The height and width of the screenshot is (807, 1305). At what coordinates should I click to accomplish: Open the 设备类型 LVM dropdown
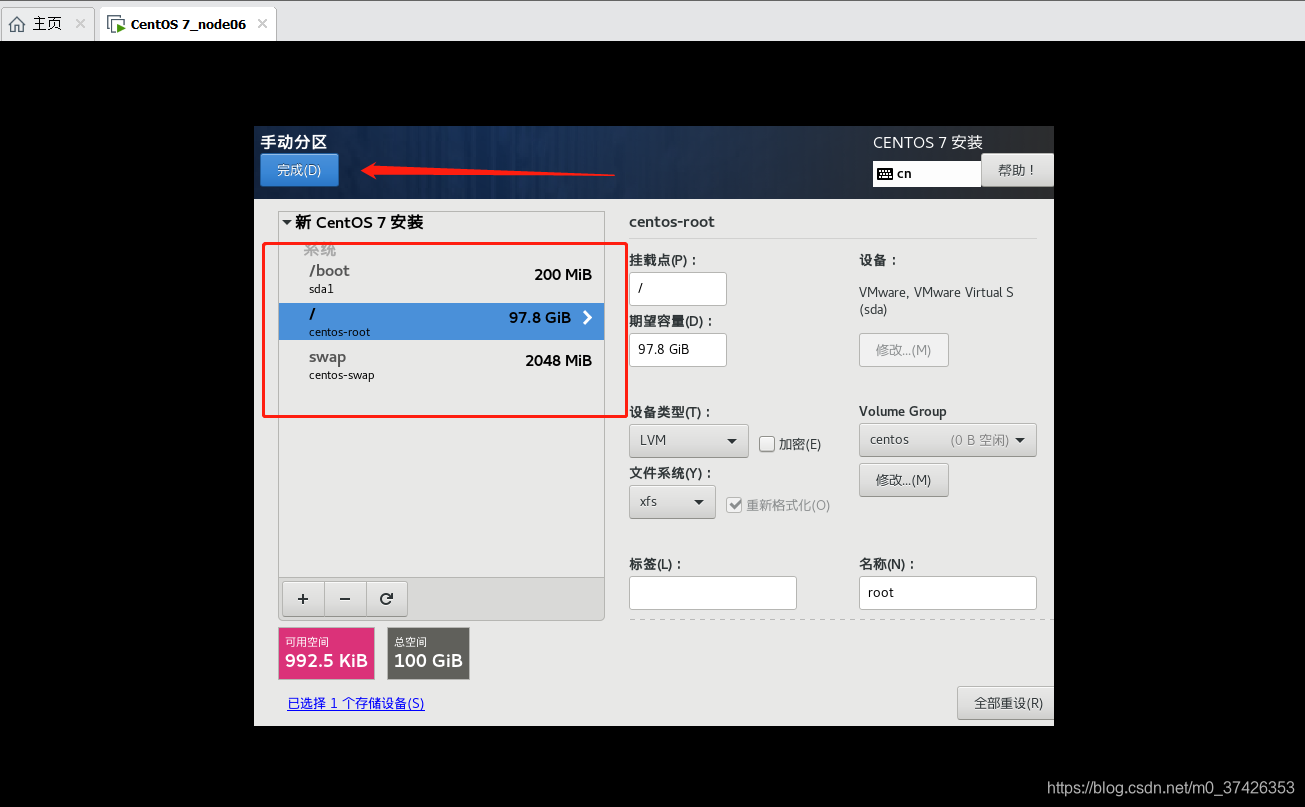[688, 440]
